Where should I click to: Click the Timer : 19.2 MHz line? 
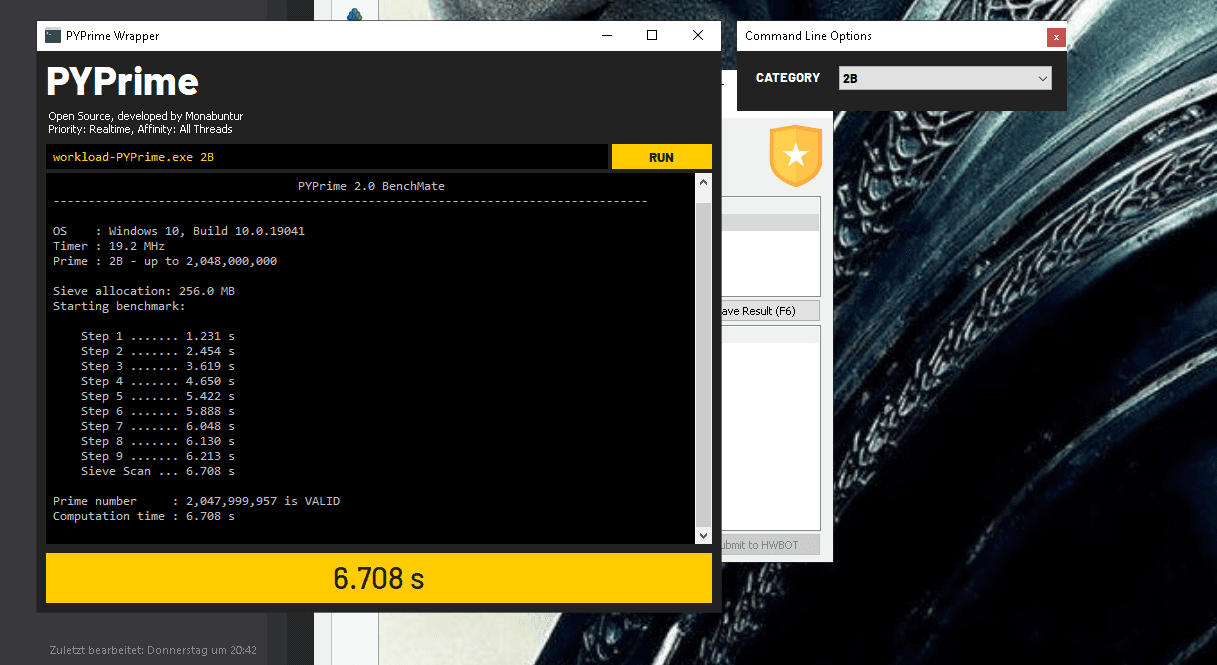108,246
